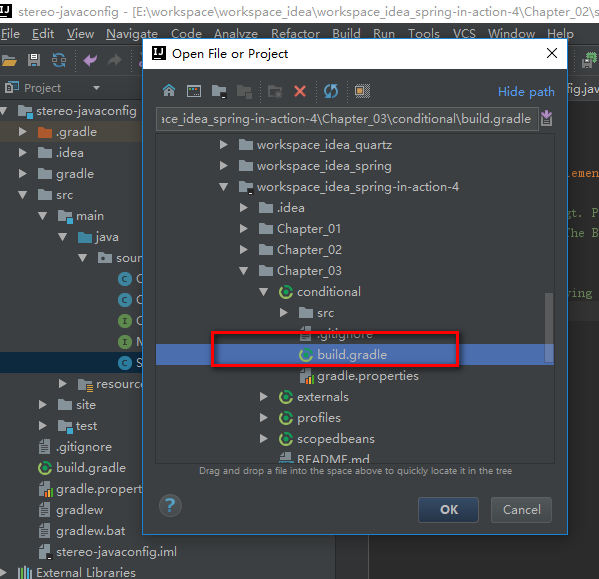This screenshot has width=599, height=579.
Task: Expand .gradle folder in Project panel
Action: (23, 132)
